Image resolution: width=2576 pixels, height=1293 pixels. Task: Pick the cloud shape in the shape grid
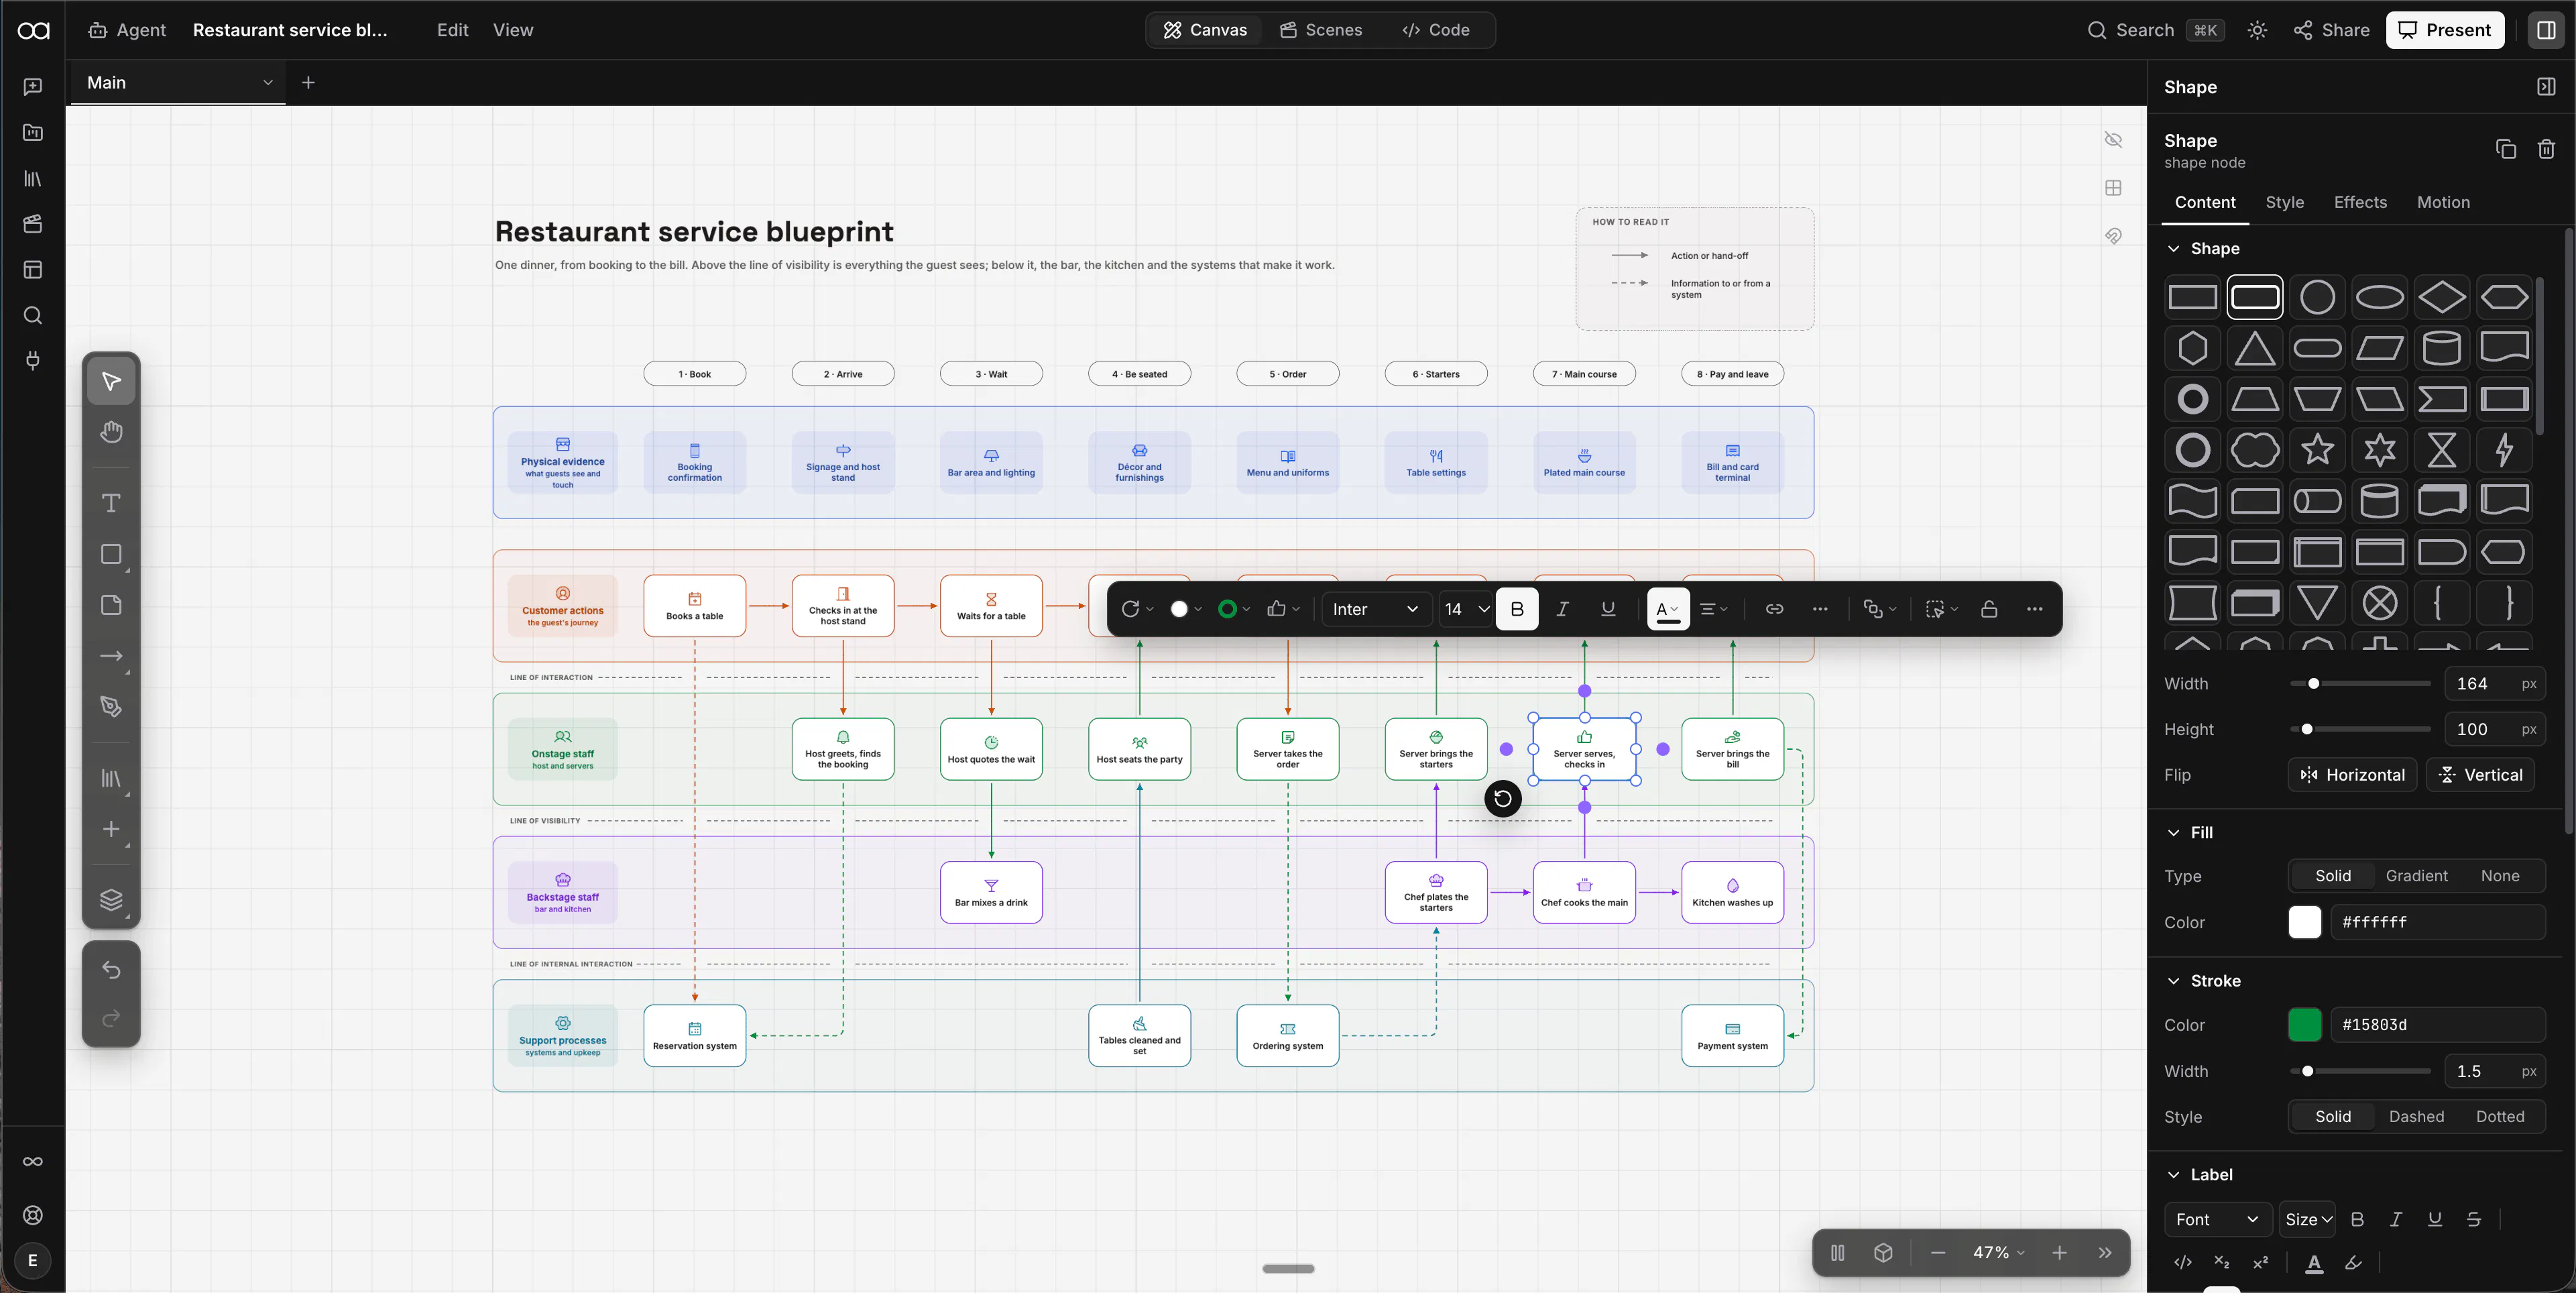tap(2255, 450)
